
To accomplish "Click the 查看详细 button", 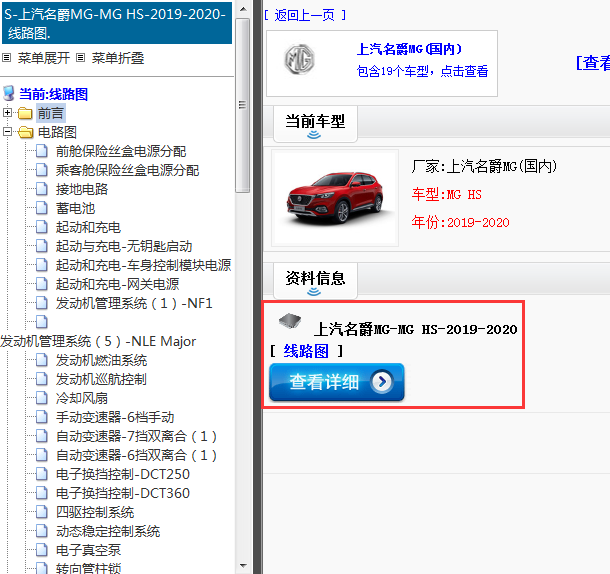I will tap(337, 382).
